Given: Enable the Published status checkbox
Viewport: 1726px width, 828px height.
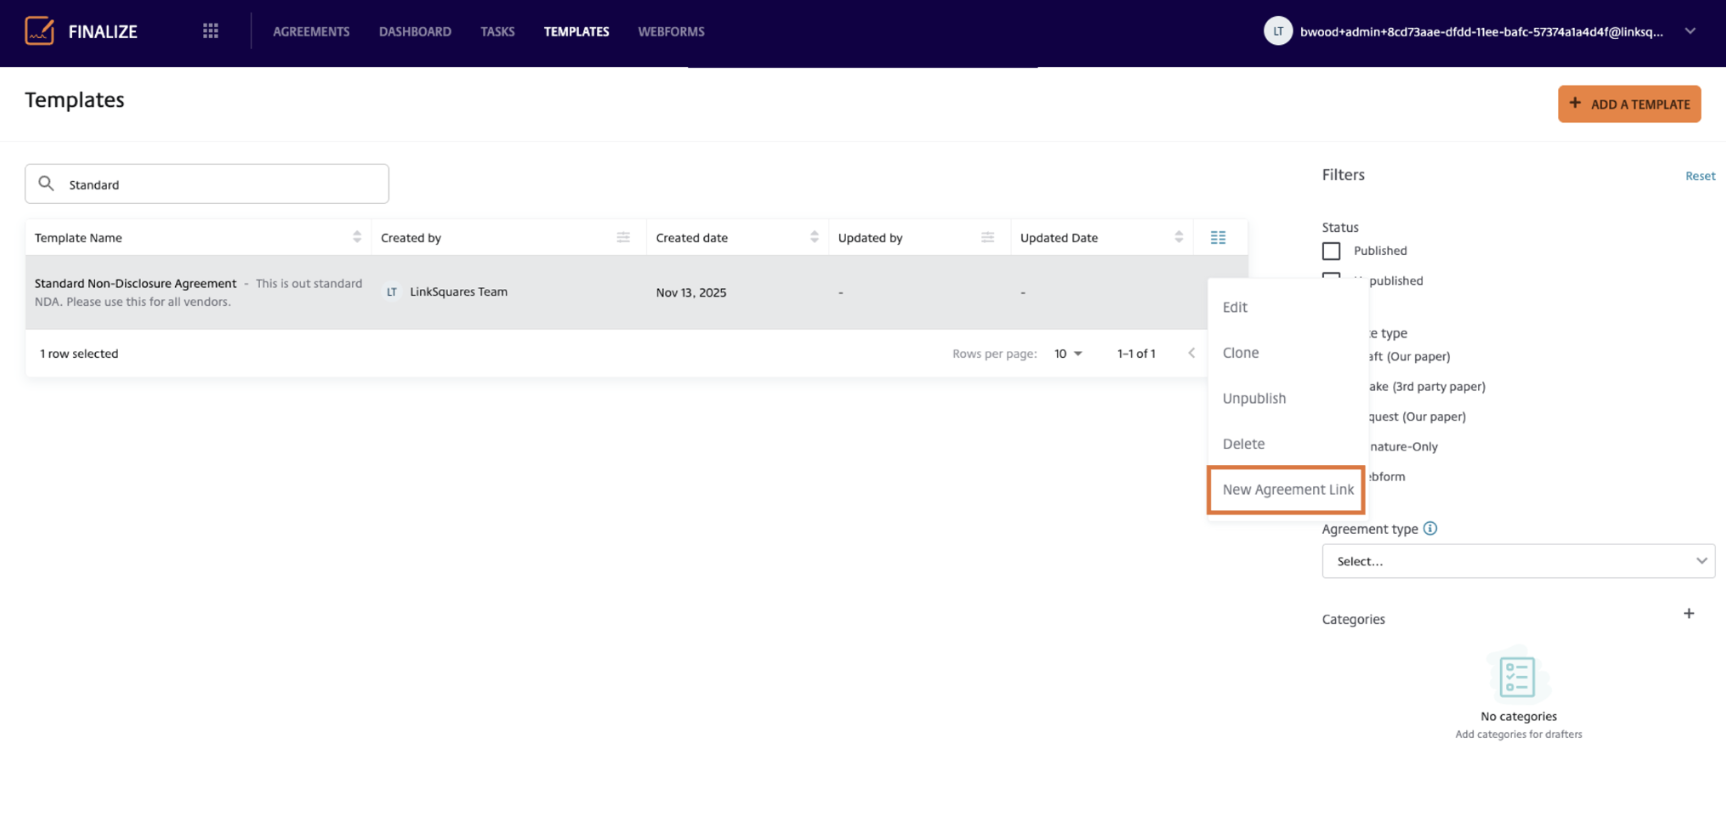Looking at the screenshot, I should (1331, 251).
